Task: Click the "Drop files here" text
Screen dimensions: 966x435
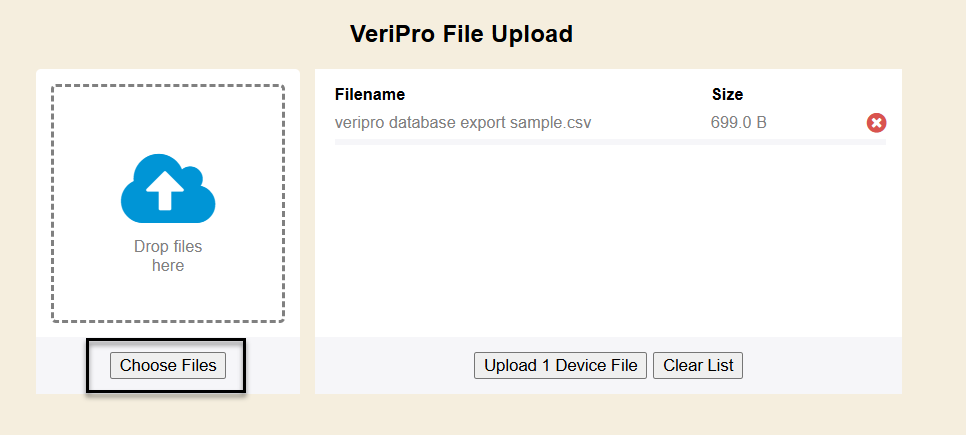Action: coord(168,256)
